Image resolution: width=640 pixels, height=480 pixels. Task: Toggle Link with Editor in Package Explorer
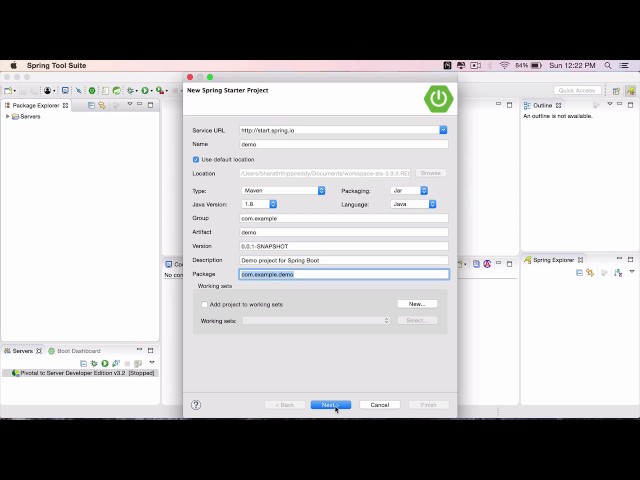[x=102, y=105]
